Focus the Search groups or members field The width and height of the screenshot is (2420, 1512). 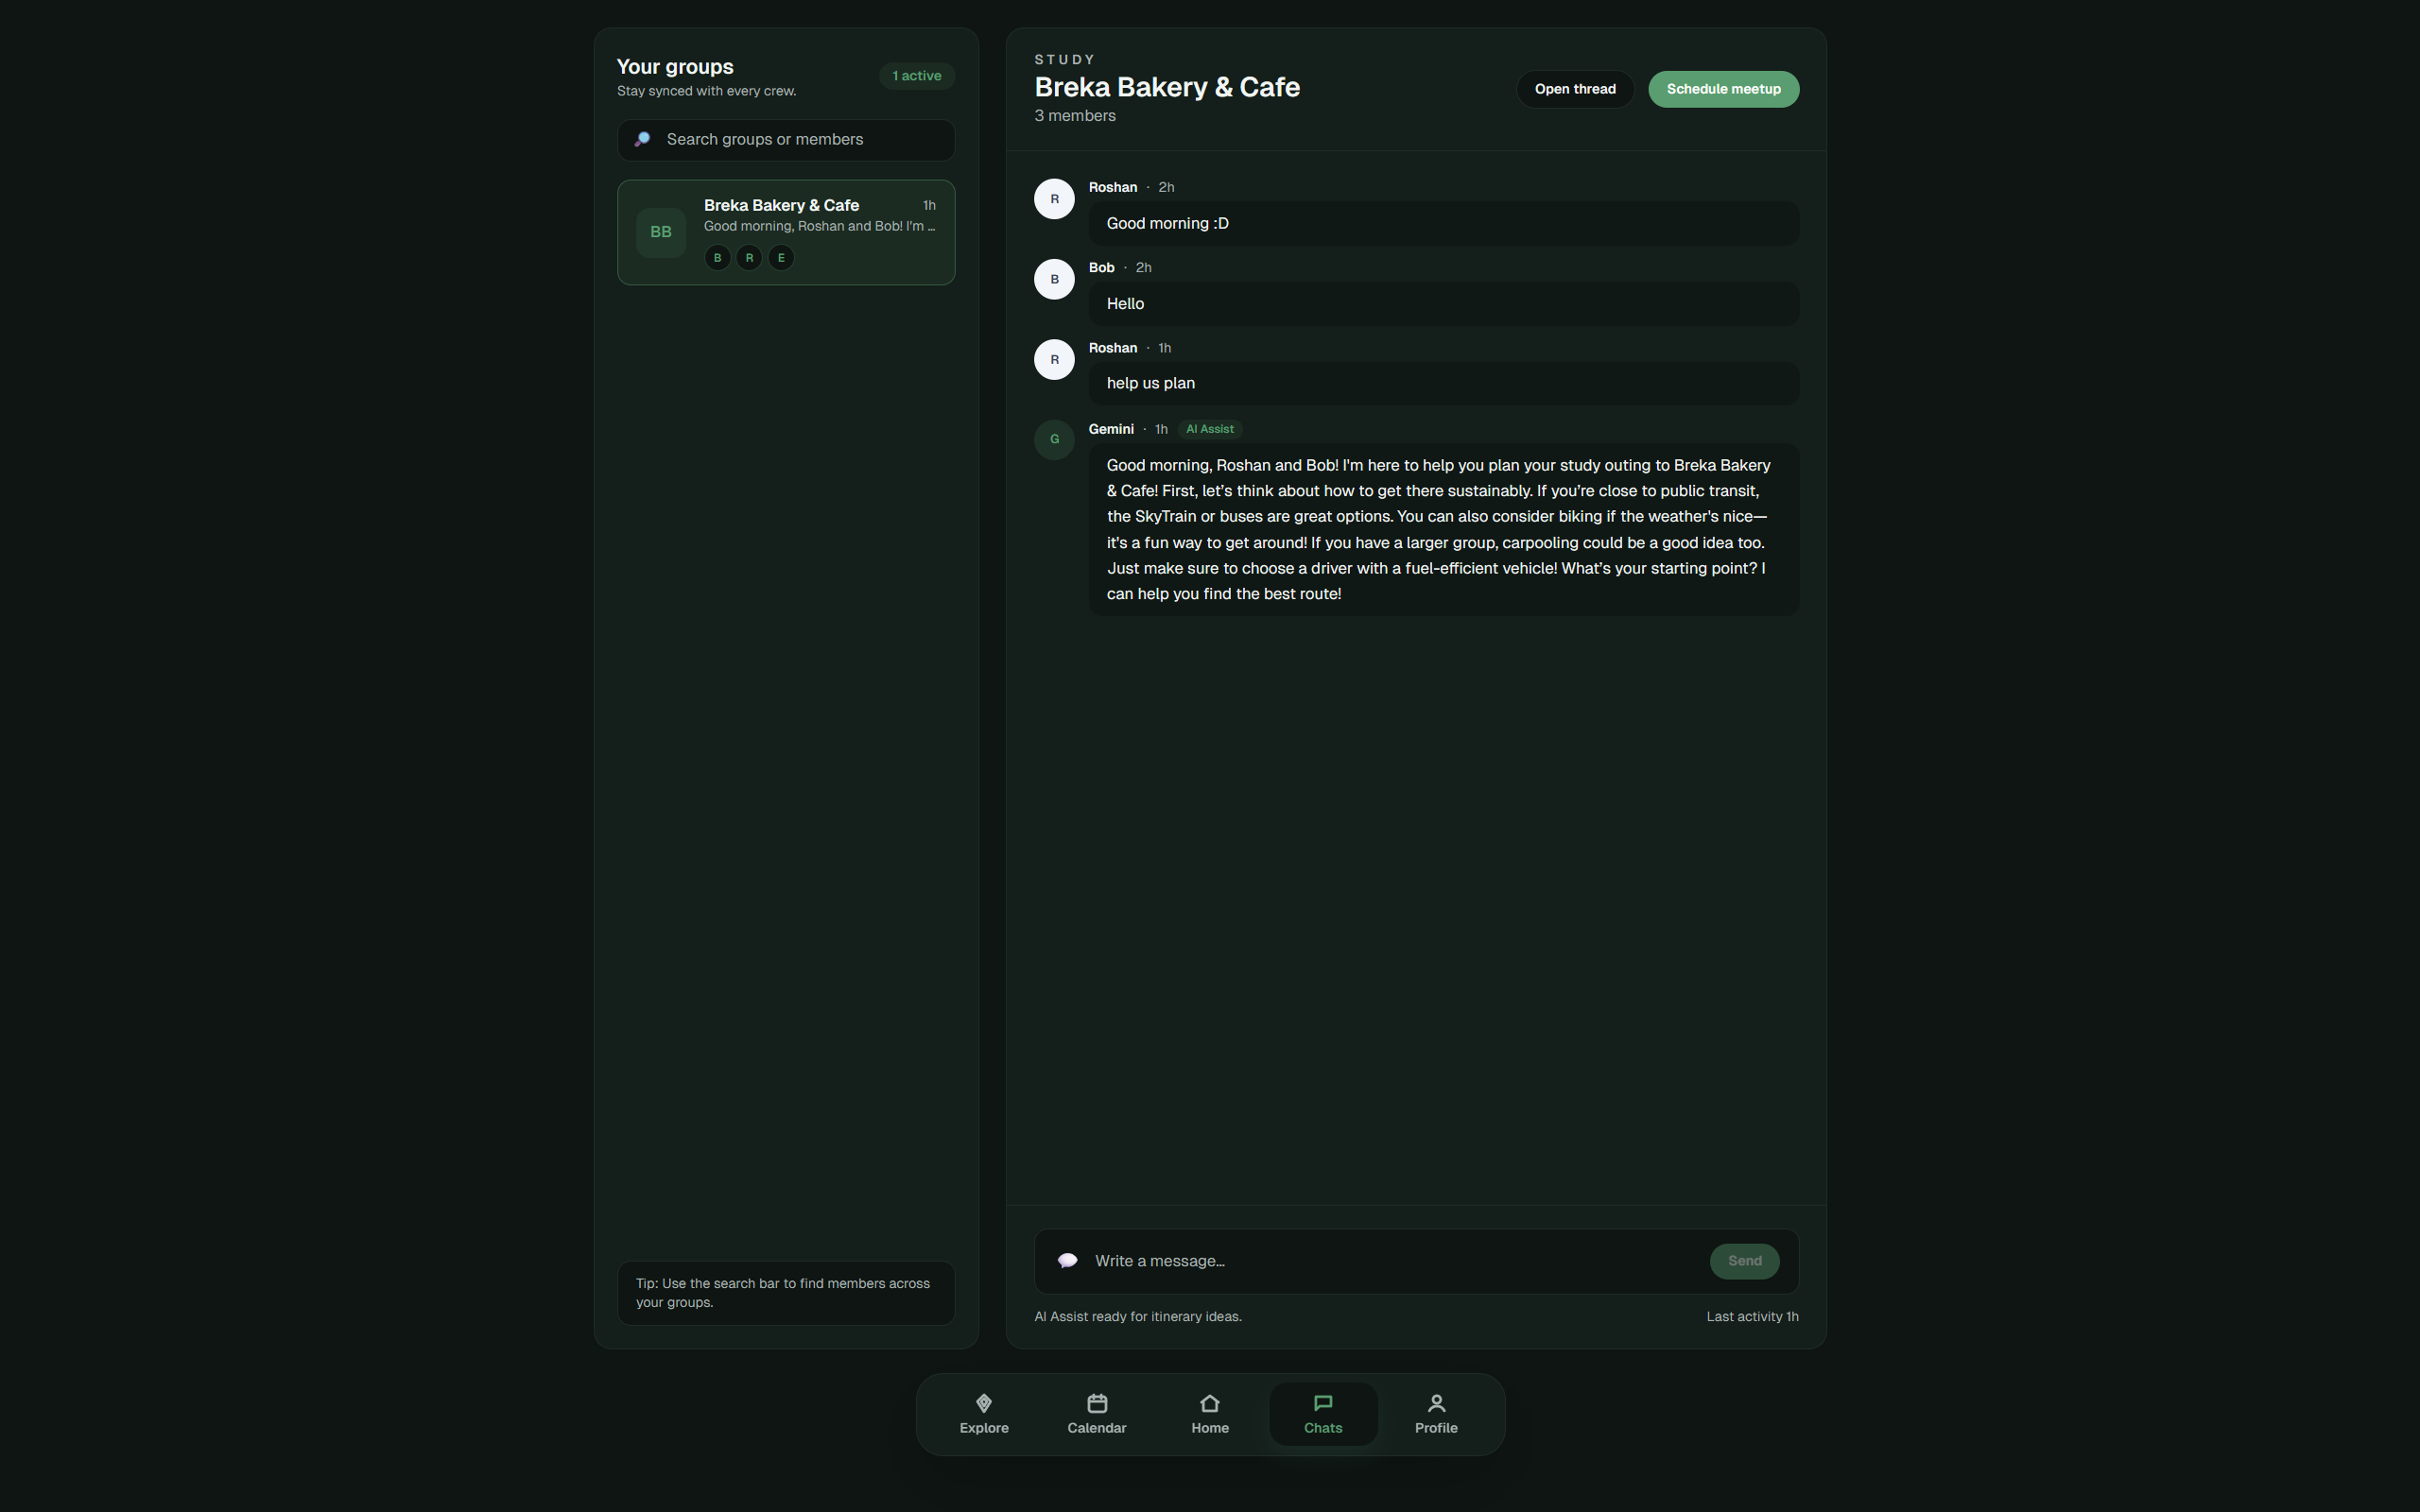[x=800, y=139]
